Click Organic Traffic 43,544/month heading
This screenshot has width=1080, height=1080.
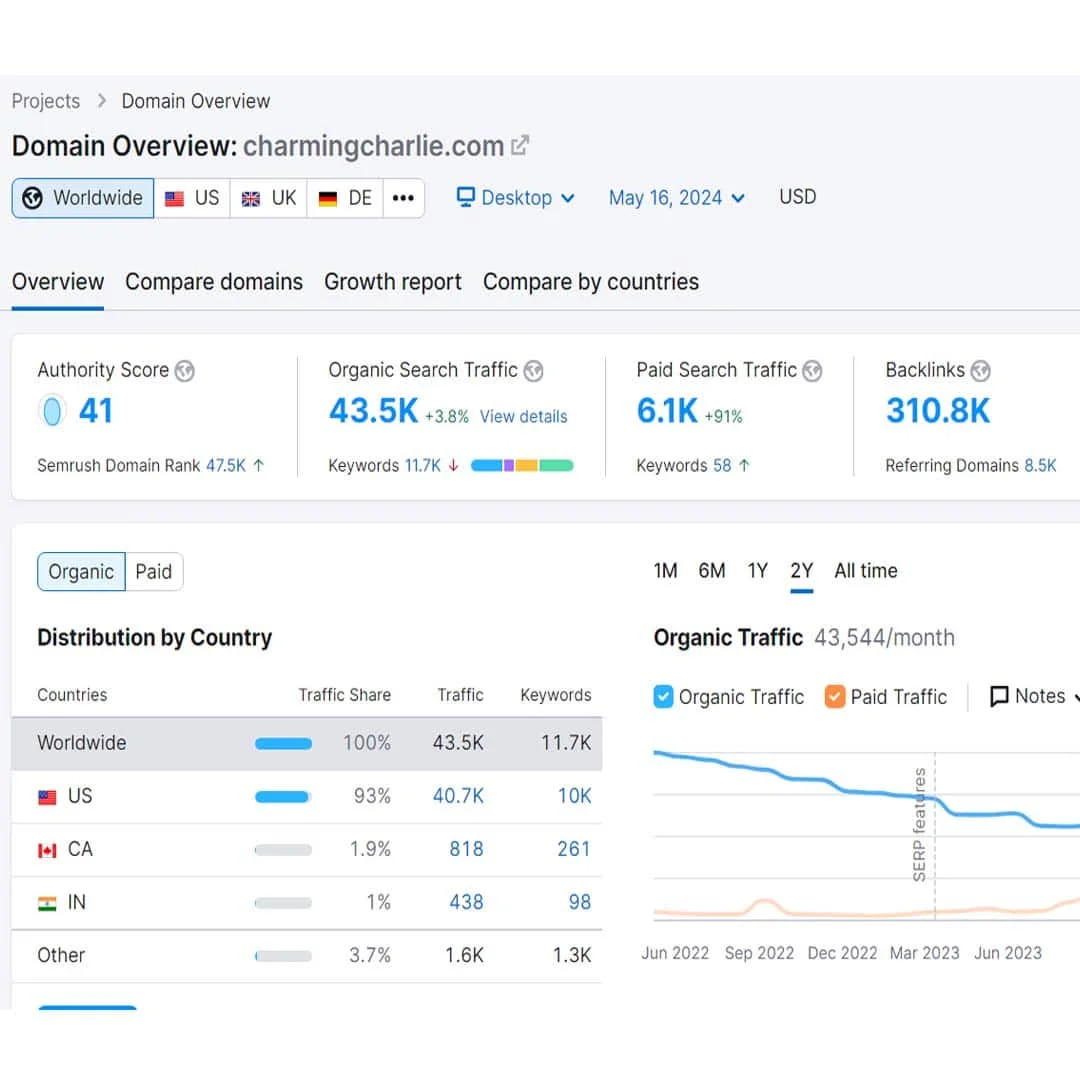tap(804, 638)
